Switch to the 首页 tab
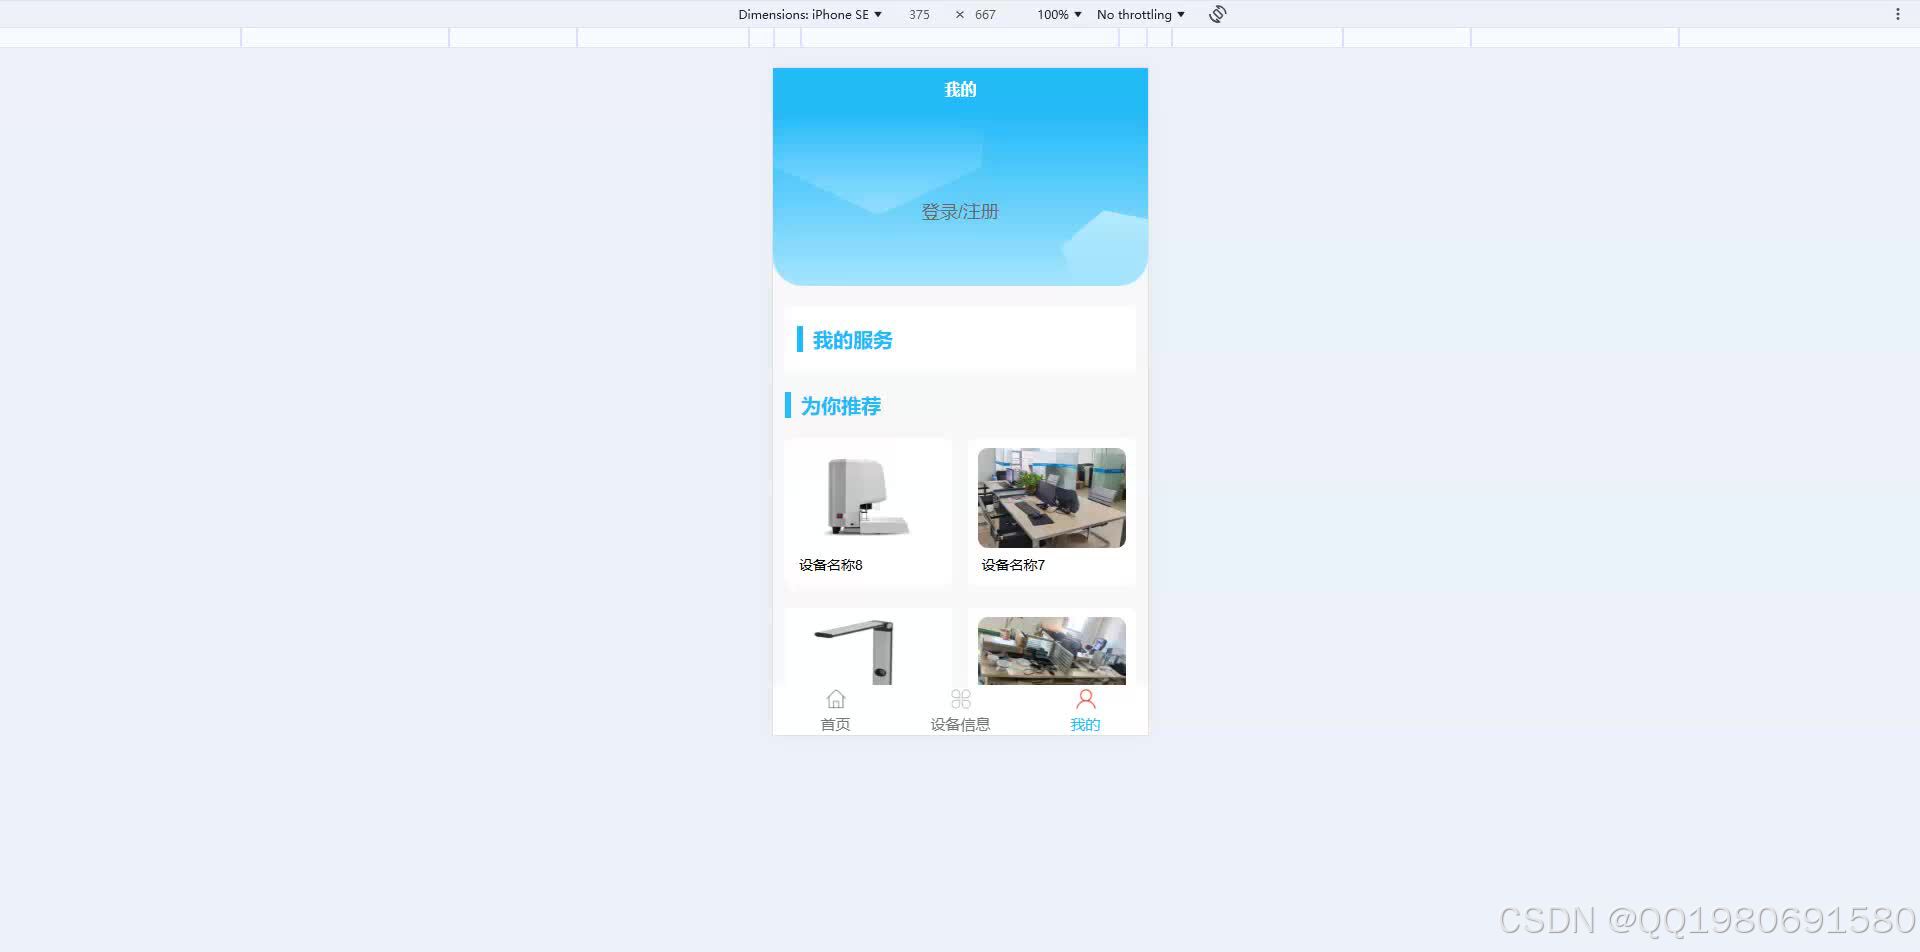 [x=836, y=723]
